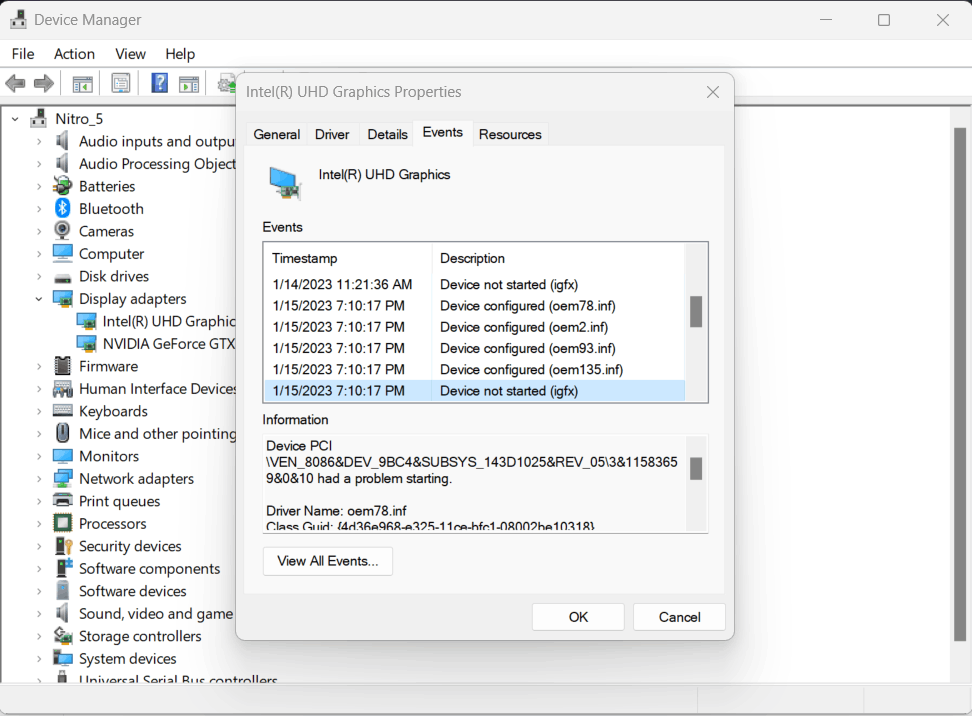This screenshot has height=716, width=972.
Task: Collapse the Display adapters tree
Action: pos(39,298)
